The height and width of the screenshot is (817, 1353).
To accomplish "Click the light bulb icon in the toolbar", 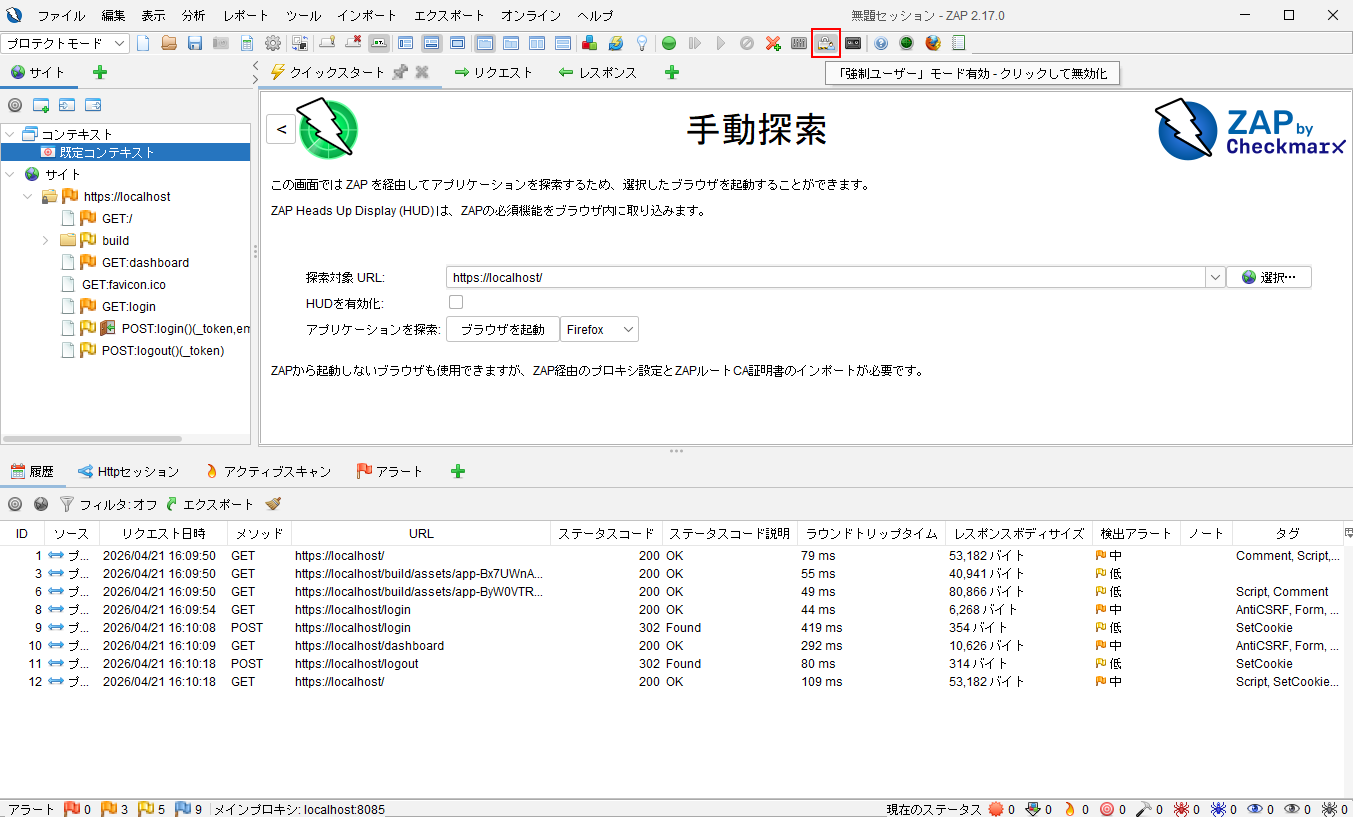I will coord(642,43).
